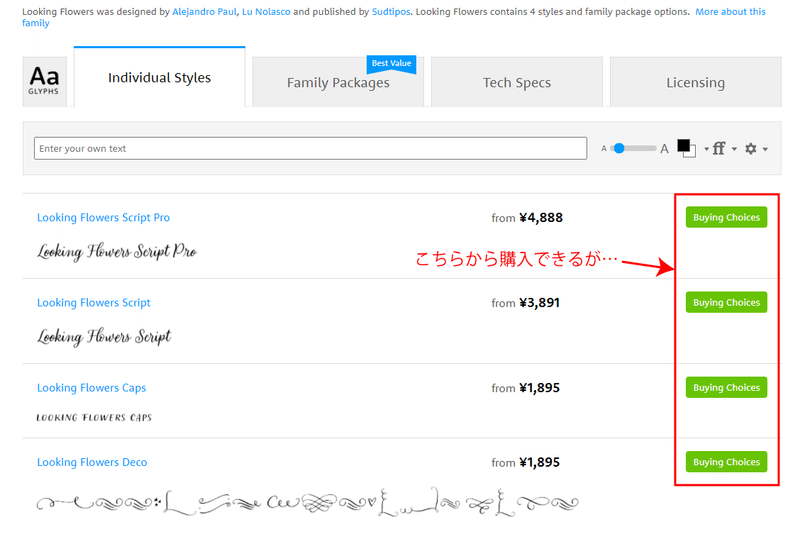Open the gear settings icon

[x=751, y=149]
